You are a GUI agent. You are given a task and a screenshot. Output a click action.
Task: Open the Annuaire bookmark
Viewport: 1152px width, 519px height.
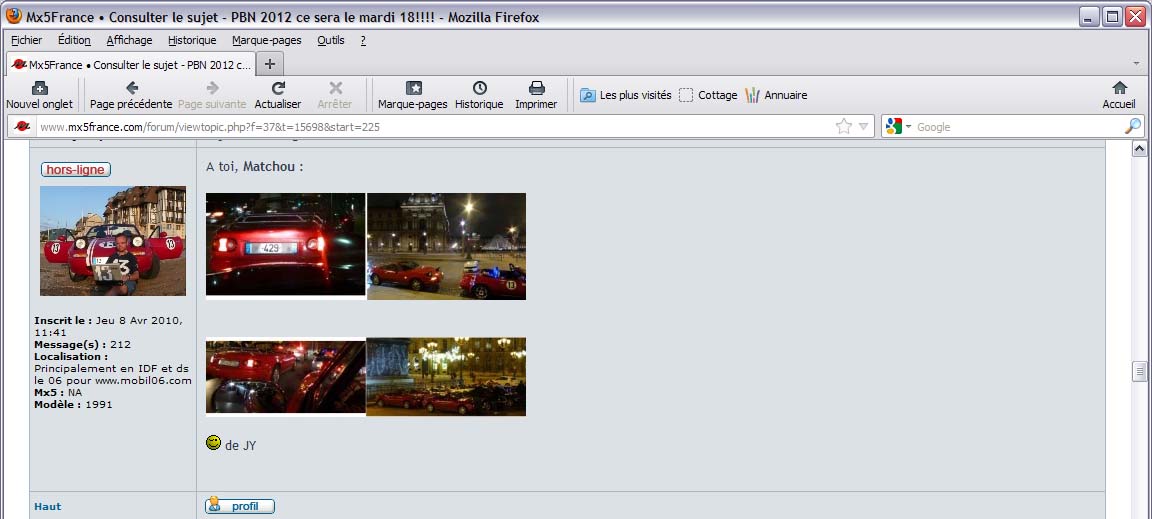(776, 95)
